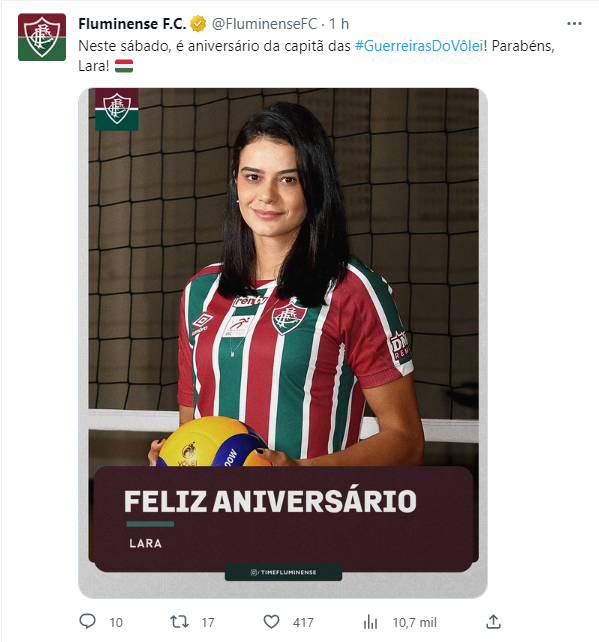The image size is (599, 642).
Task: Open Fluminense profile avatar
Action: 42,37
